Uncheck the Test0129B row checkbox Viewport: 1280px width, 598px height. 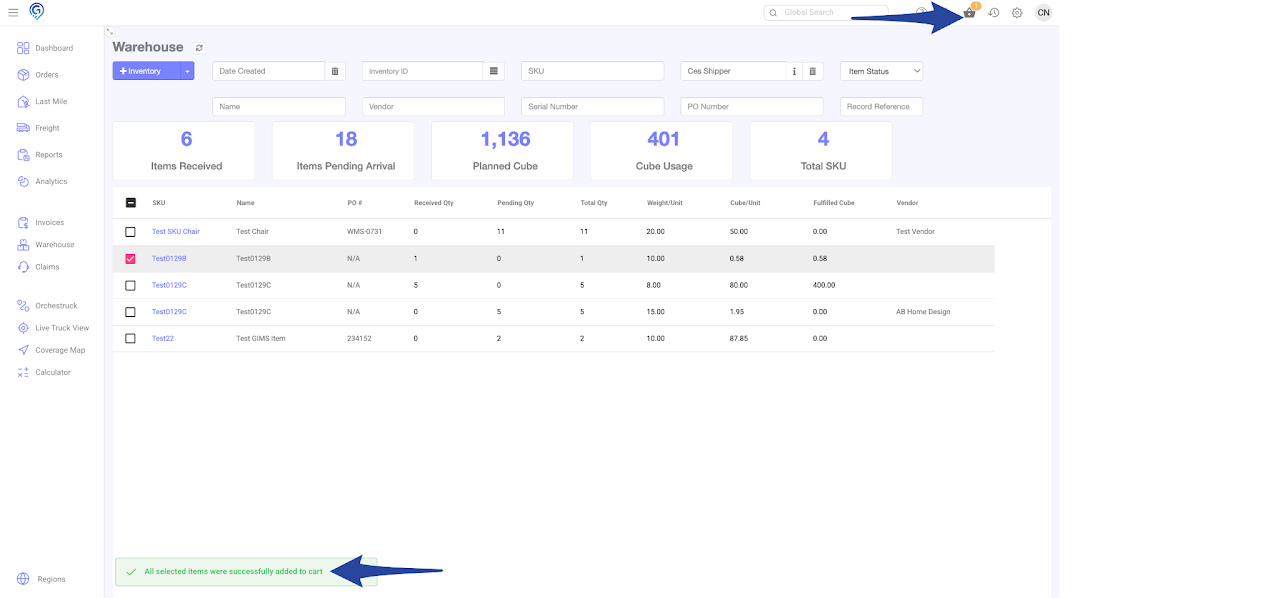[x=130, y=258]
